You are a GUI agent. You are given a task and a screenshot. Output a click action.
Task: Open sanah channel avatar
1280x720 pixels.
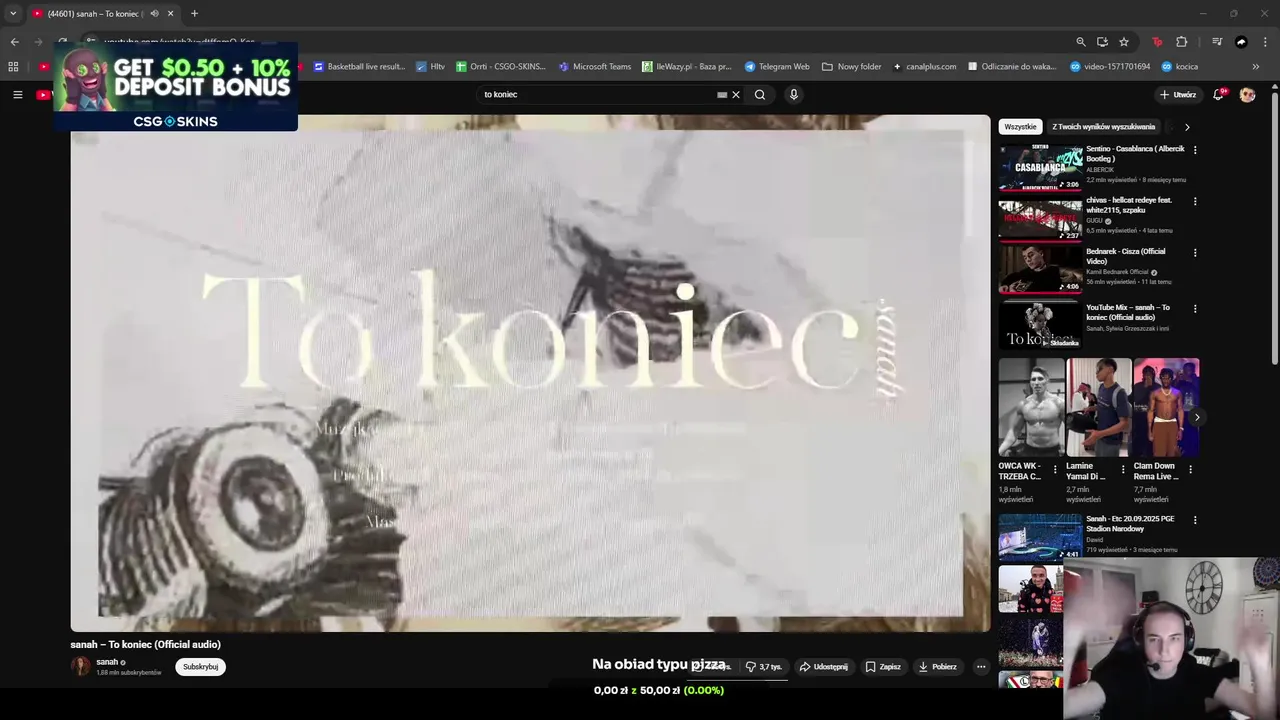(x=80, y=667)
